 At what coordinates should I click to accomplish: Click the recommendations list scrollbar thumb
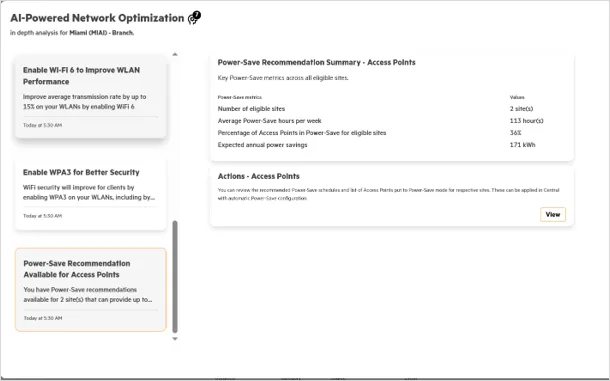[x=175, y=277]
